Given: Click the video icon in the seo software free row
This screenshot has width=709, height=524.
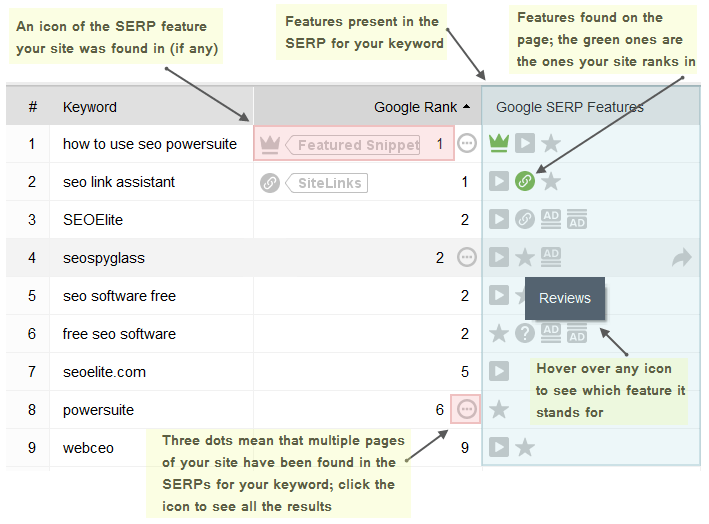Looking at the screenshot, I should 499,295.
